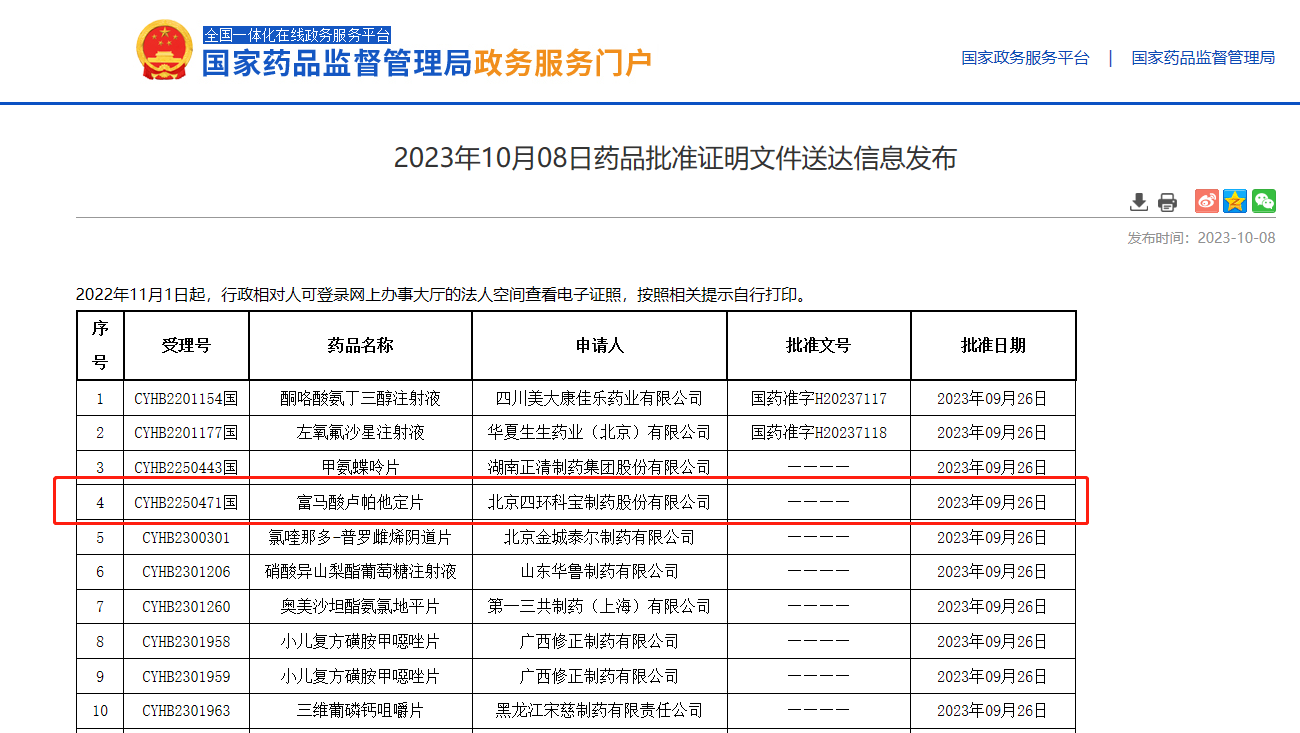1300x733 pixels.
Task: Select cell 北京四环科宝制药股份有限公司
Action: click(599, 502)
